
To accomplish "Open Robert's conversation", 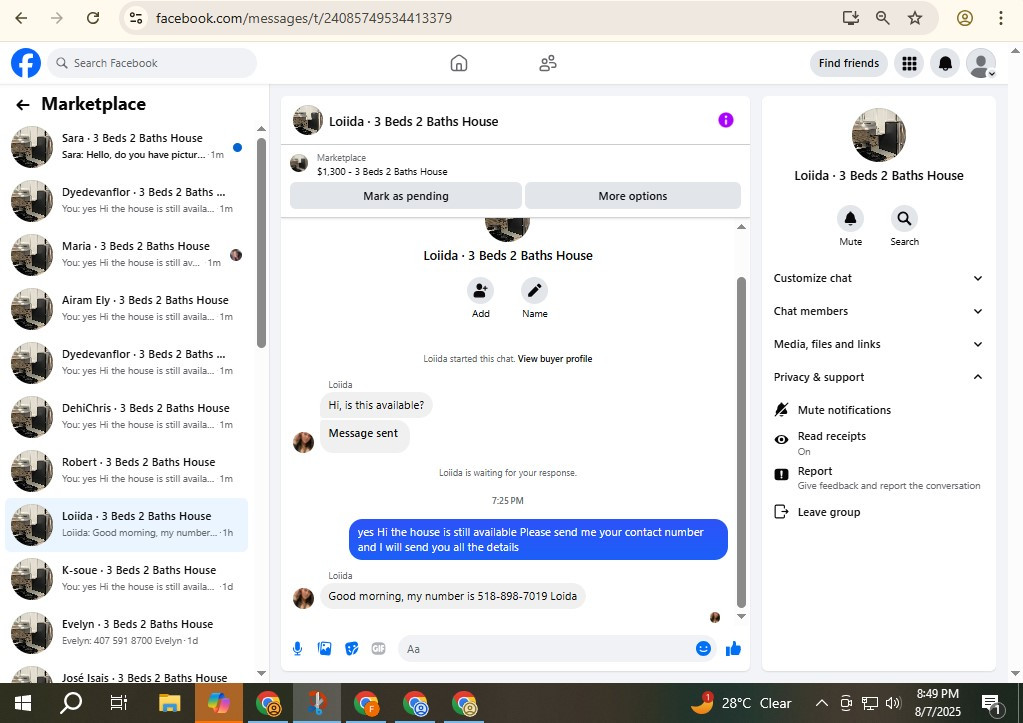I will 127,470.
